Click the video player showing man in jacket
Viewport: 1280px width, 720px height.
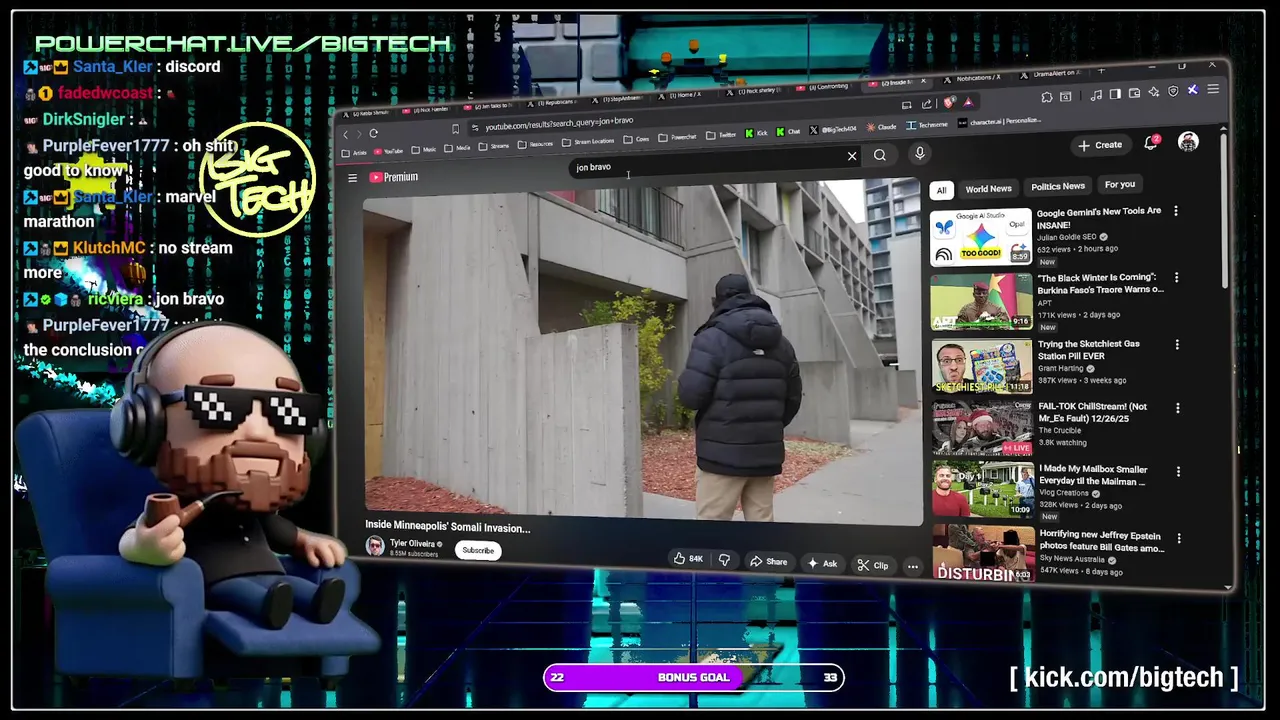642,352
